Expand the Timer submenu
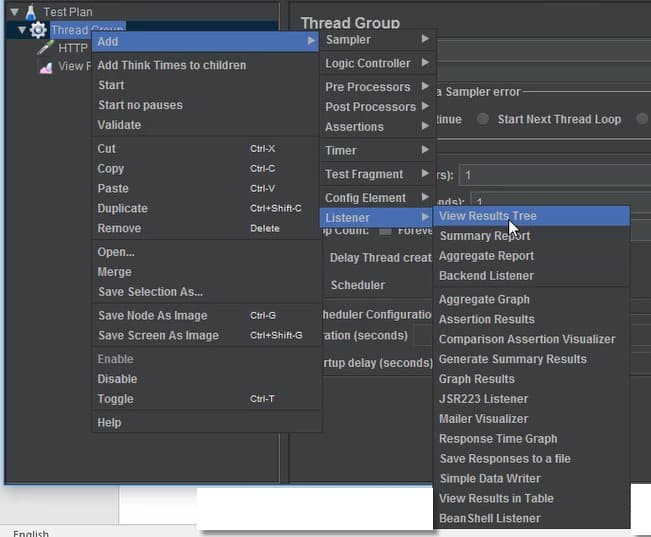651x537 pixels. tap(377, 151)
